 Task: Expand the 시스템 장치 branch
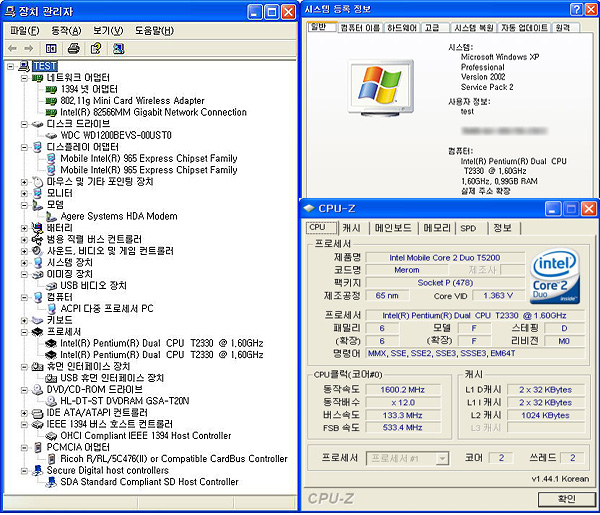[24, 263]
